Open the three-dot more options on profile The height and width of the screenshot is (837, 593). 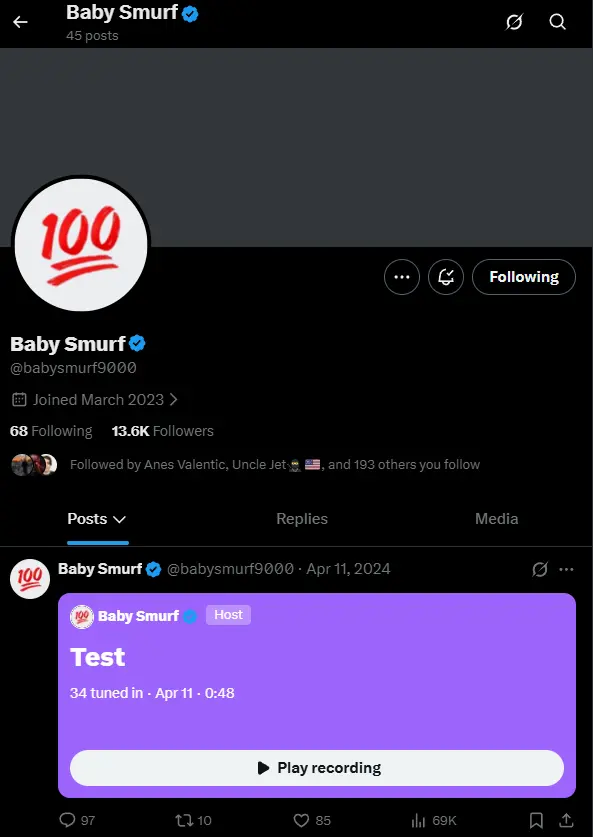point(402,277)
